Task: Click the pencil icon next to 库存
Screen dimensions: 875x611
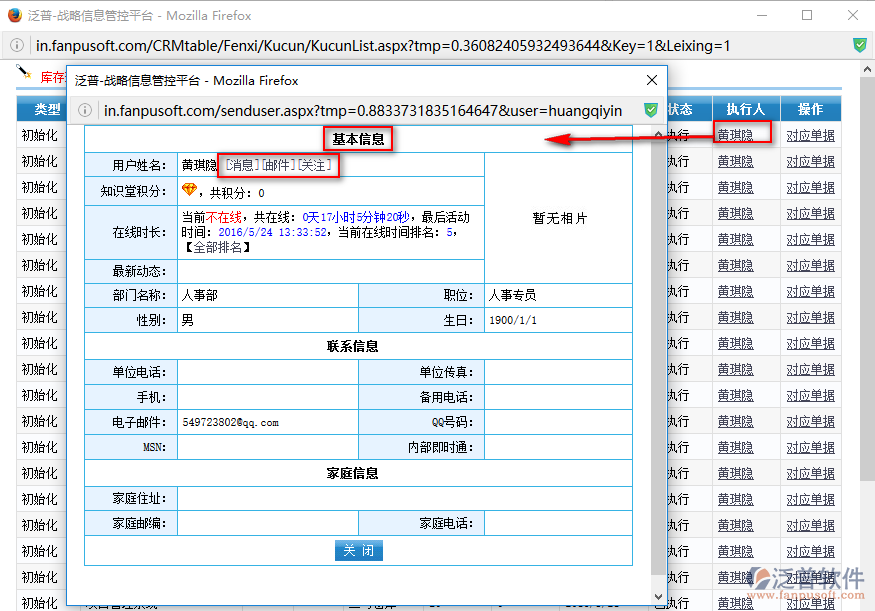Action: 25,73
